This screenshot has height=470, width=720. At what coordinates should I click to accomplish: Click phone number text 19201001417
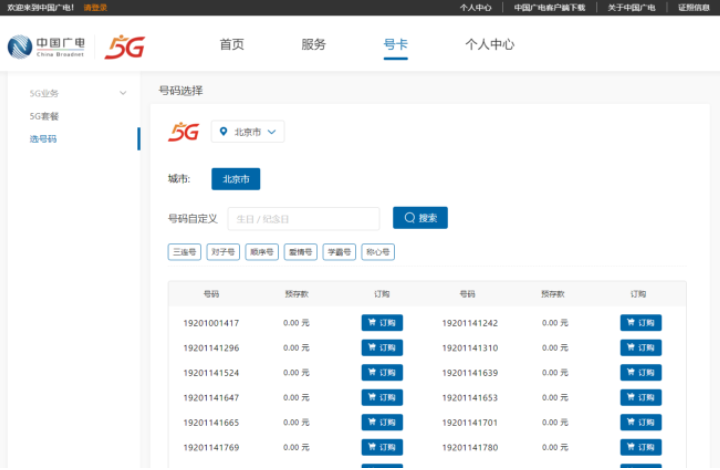[x=211, y=323]
